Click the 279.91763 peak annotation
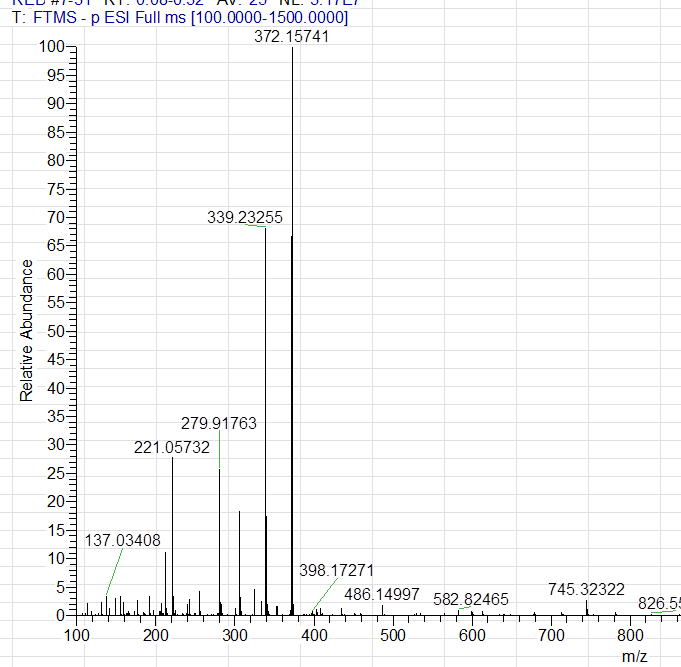This screenshot has height=667, width=681. [x=218, y=423]
